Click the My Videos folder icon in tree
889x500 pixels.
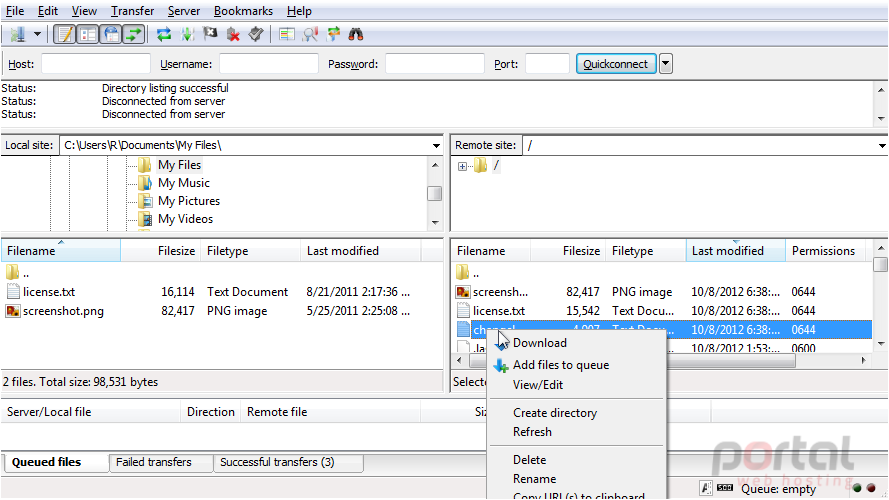[146, 219]
